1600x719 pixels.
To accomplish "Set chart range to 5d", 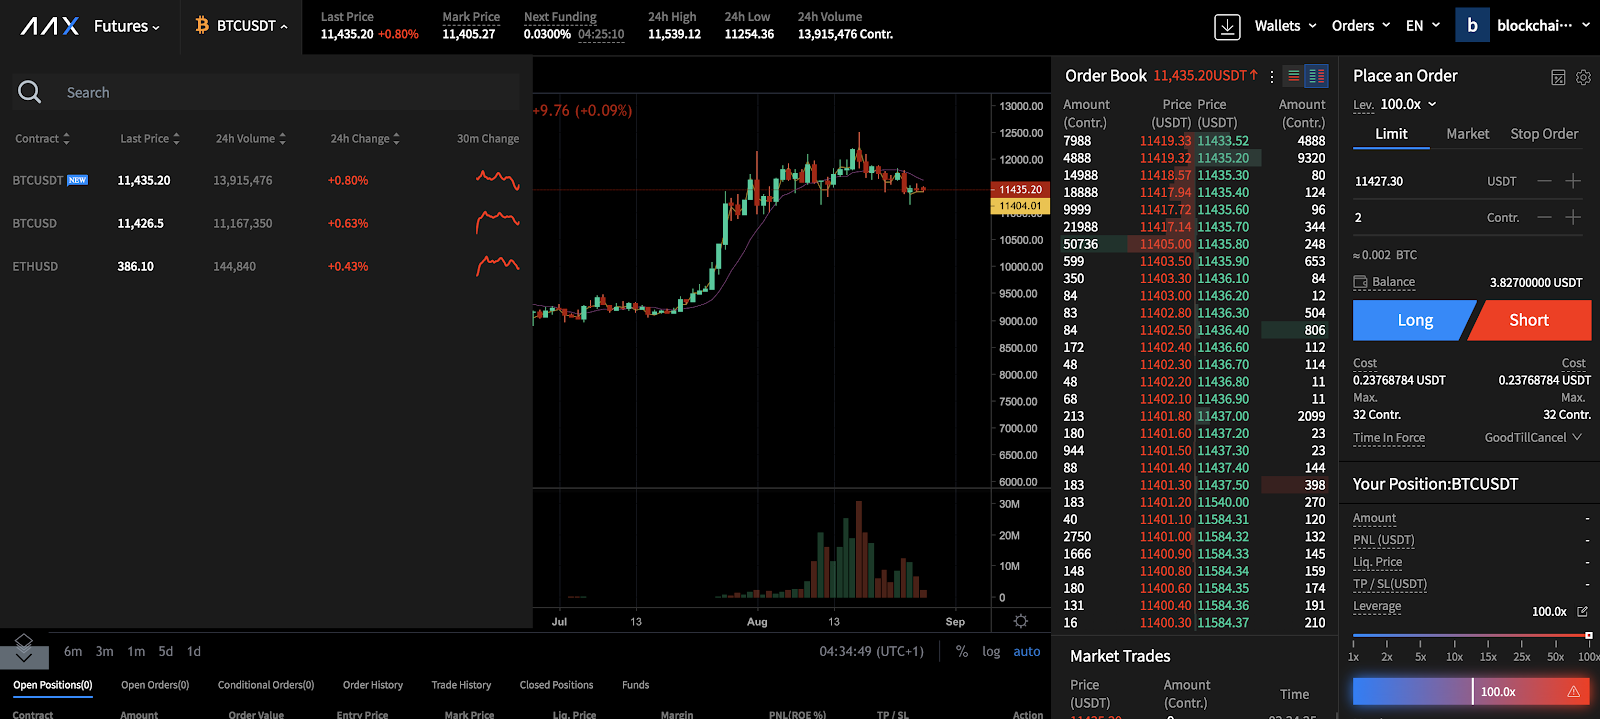I will (x=166, y=651).
